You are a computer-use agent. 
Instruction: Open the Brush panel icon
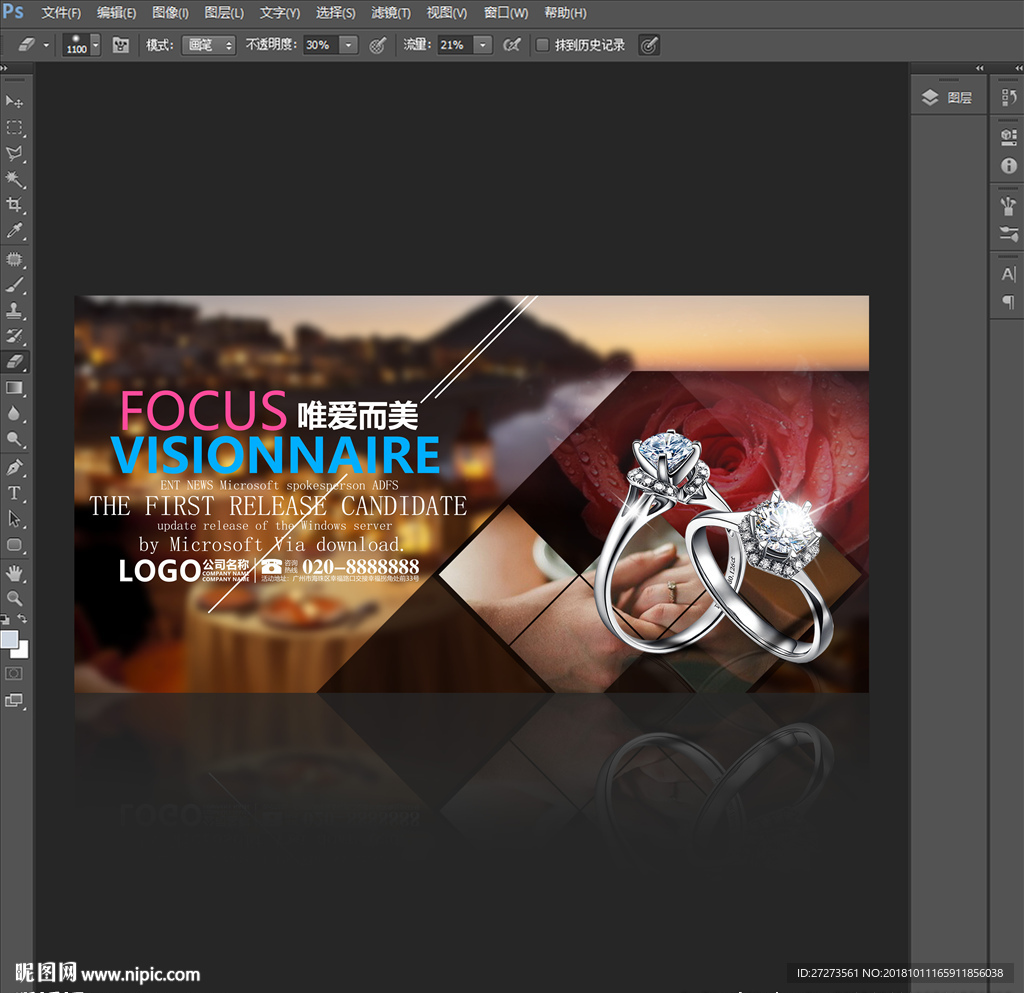pyautogui.click(x=1008, y=206)
